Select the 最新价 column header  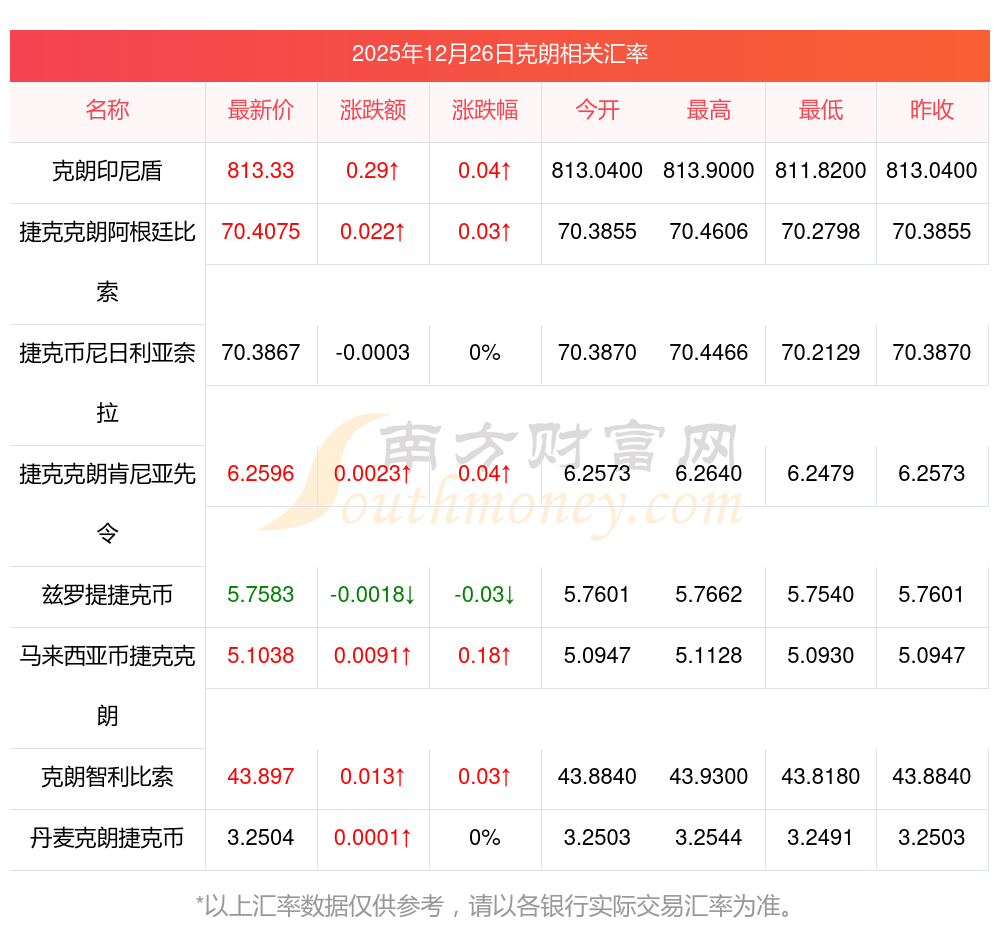coord(260,110)
